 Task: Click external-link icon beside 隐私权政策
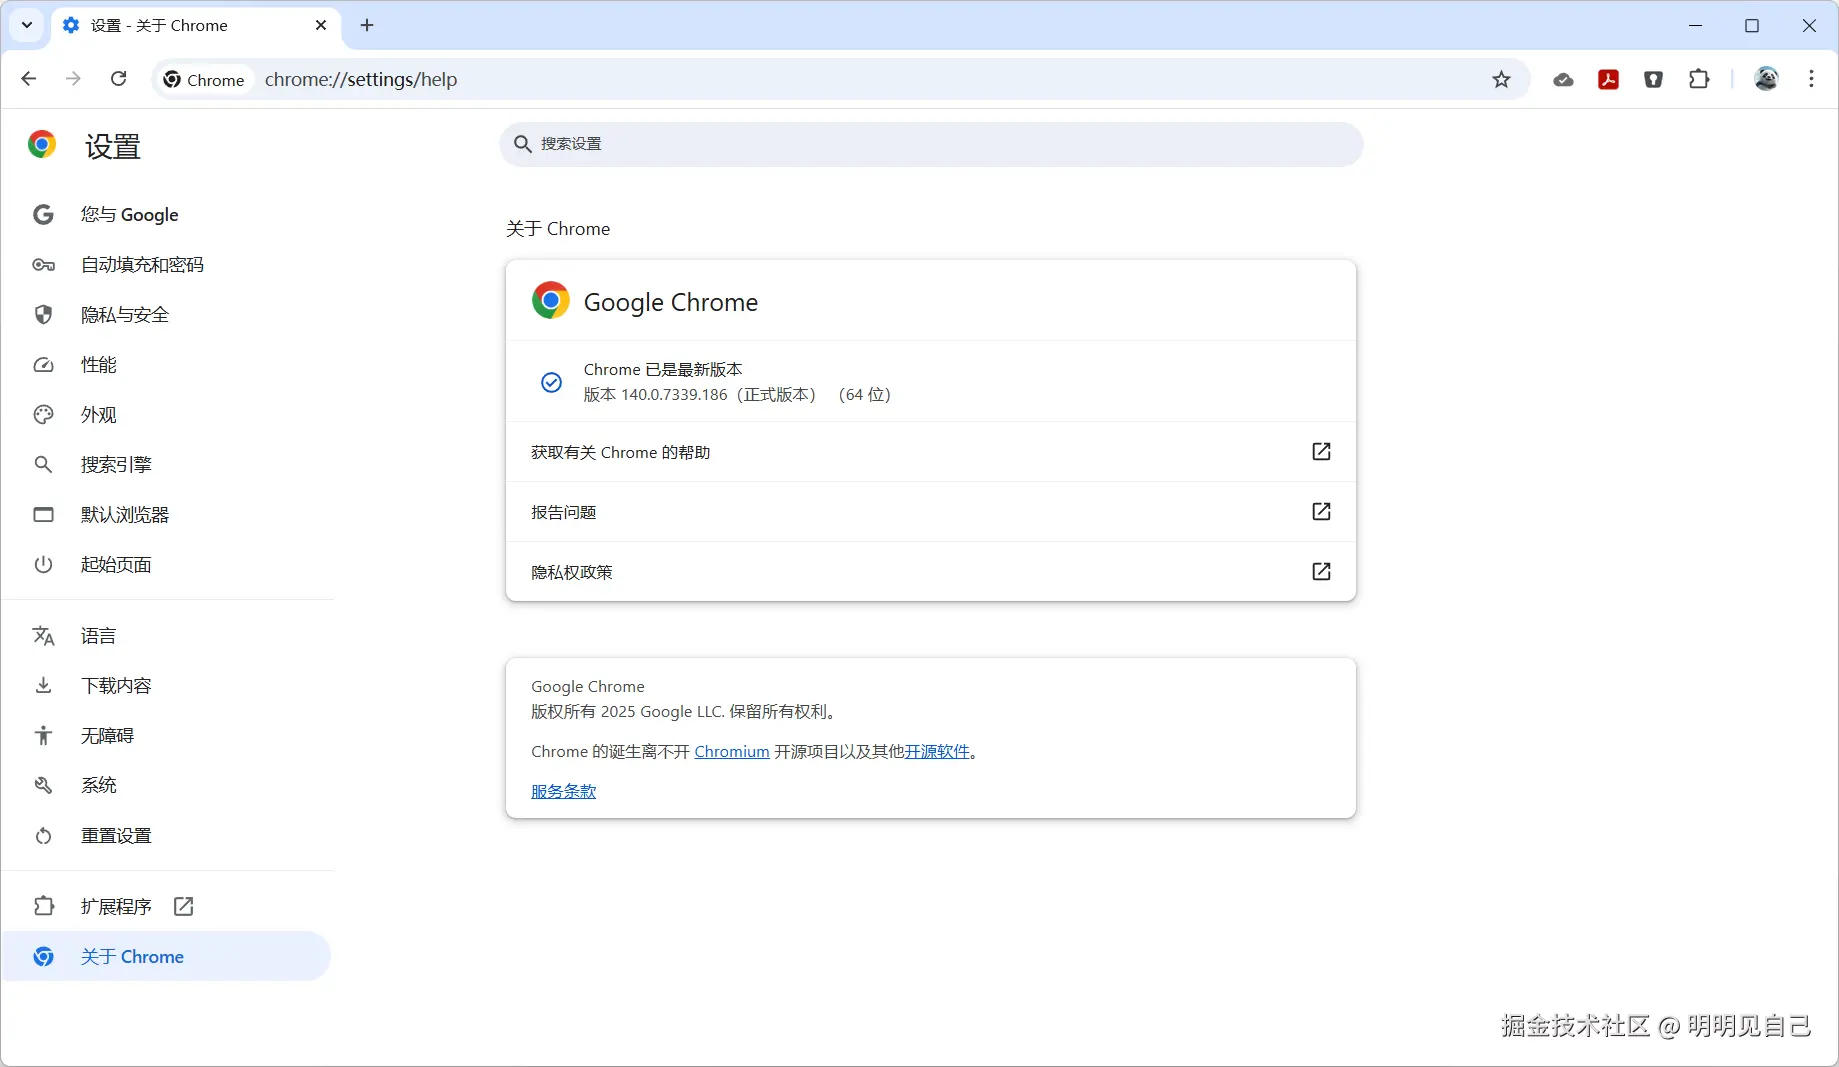(x=1321, y=572)
